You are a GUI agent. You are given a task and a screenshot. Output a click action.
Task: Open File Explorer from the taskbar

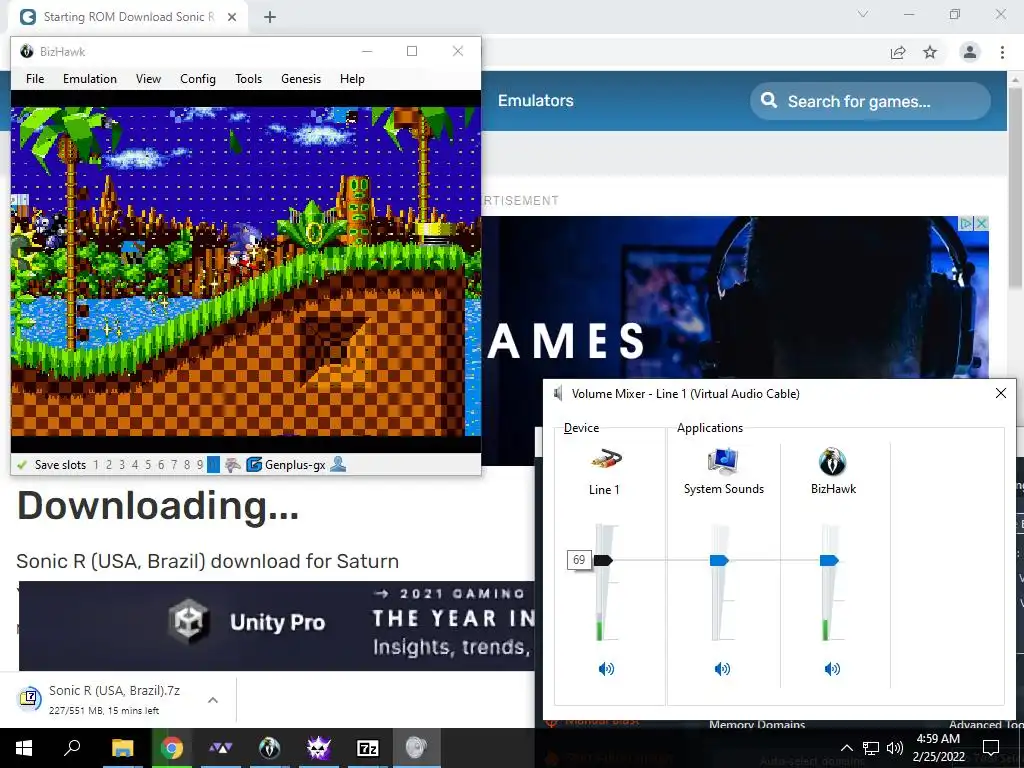(x=122, y=748)
